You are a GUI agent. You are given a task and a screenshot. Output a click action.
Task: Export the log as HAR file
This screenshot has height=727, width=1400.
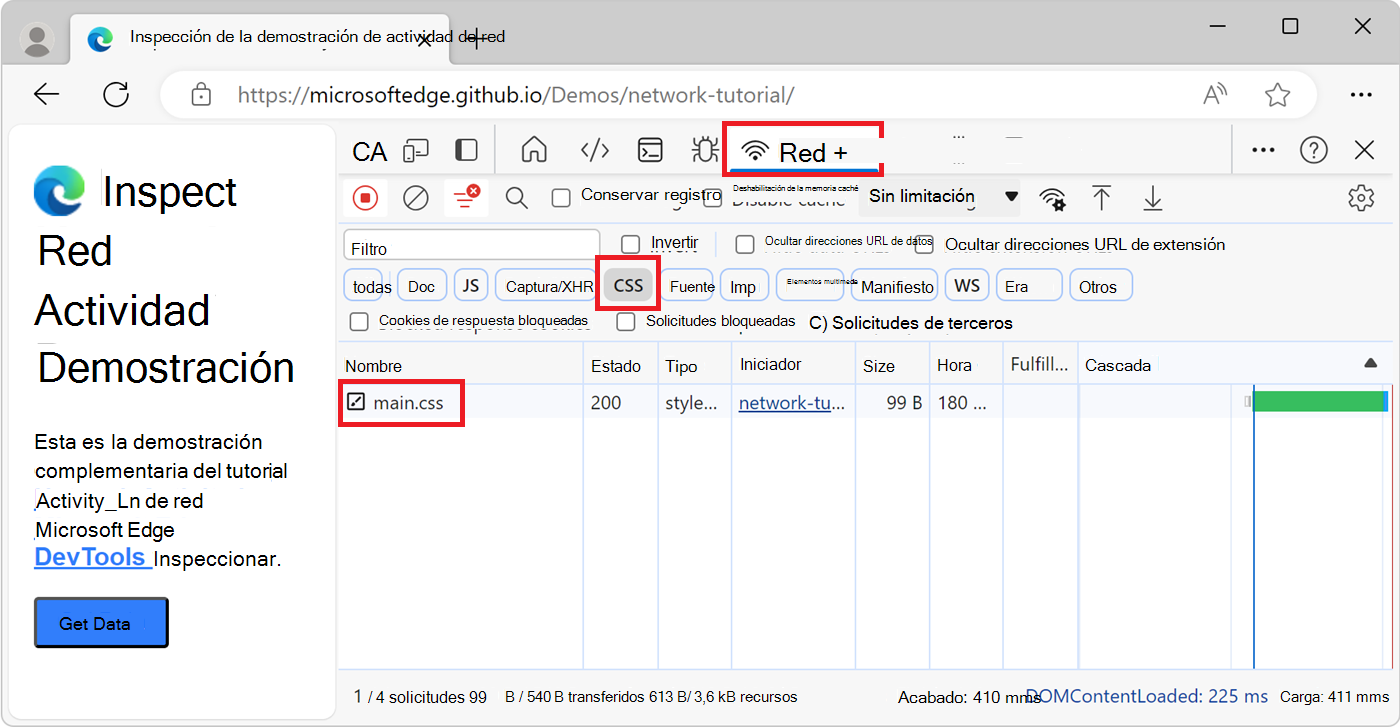1152,199
